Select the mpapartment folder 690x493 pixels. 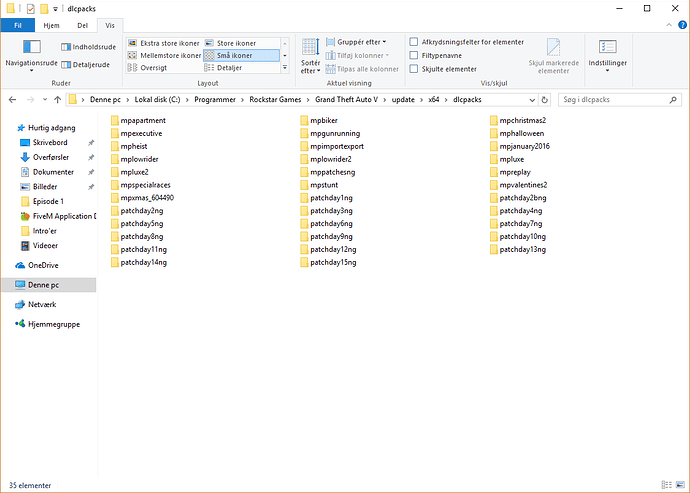coord(138,120)
